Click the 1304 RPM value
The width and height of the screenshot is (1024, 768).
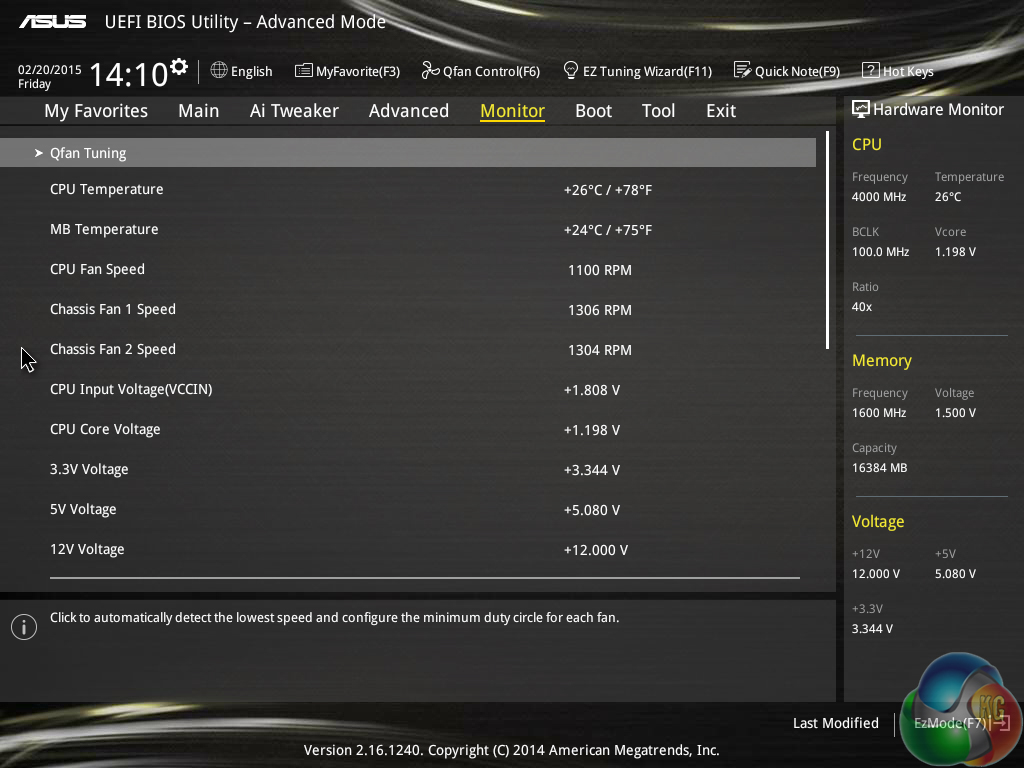600,350
